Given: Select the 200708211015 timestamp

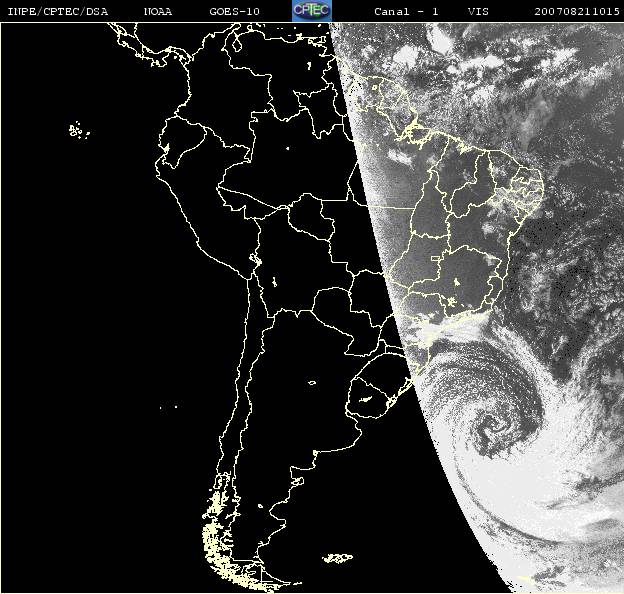Looking at the screenshot, I should pos(577,12).
